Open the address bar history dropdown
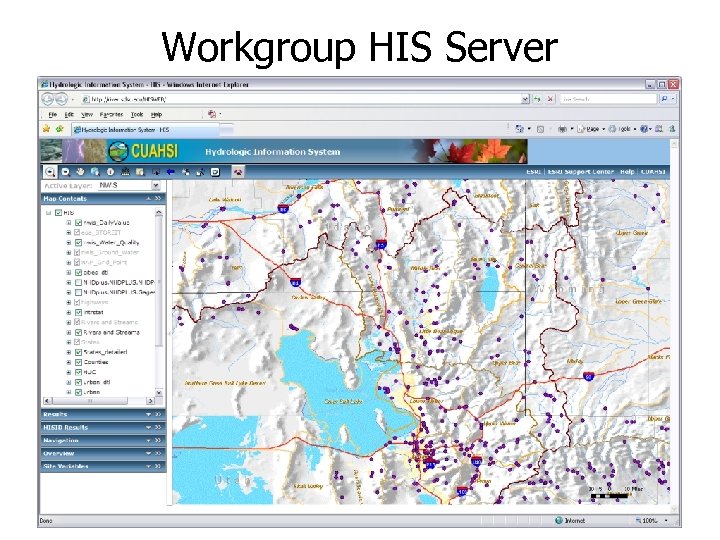720x540 pixels. click(x=525, y=99)
